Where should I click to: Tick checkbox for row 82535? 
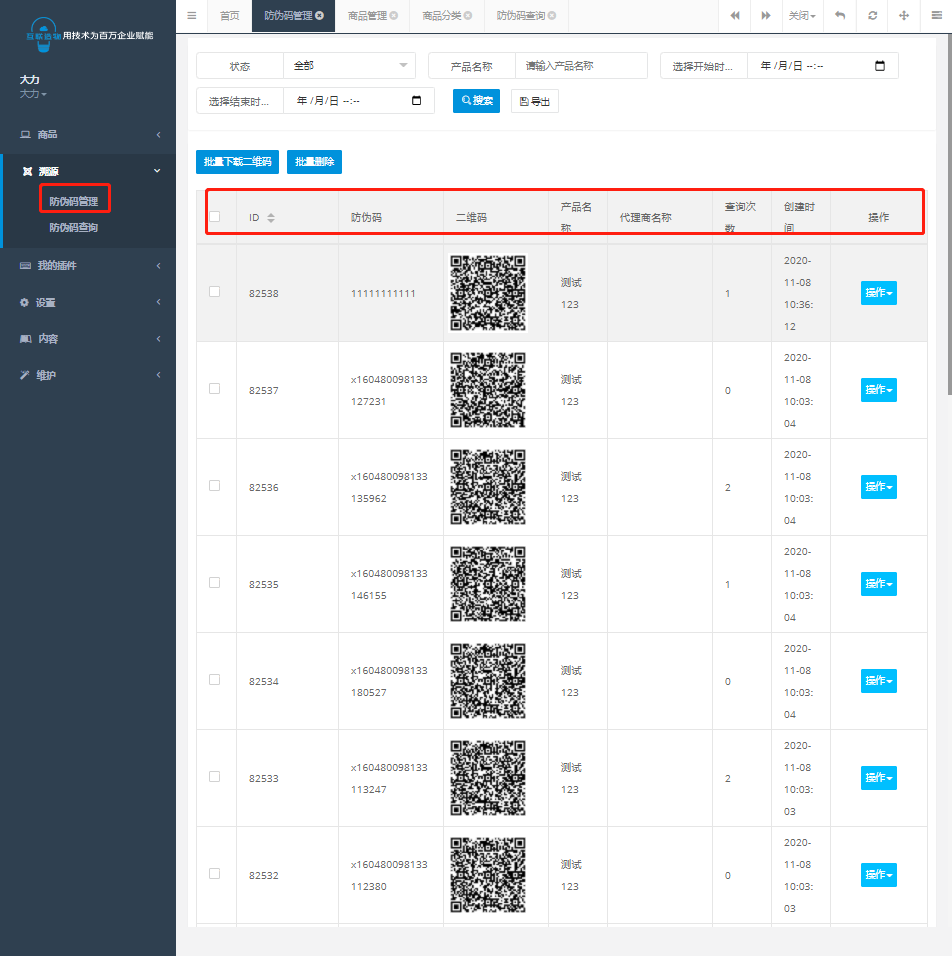point(215,582)
